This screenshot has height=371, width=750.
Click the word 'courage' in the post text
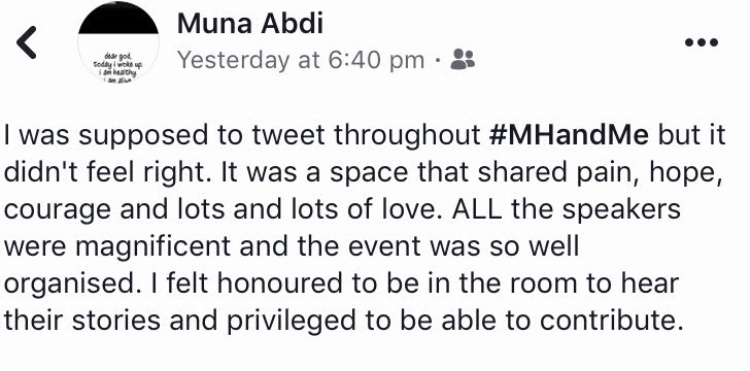(58, 211)
